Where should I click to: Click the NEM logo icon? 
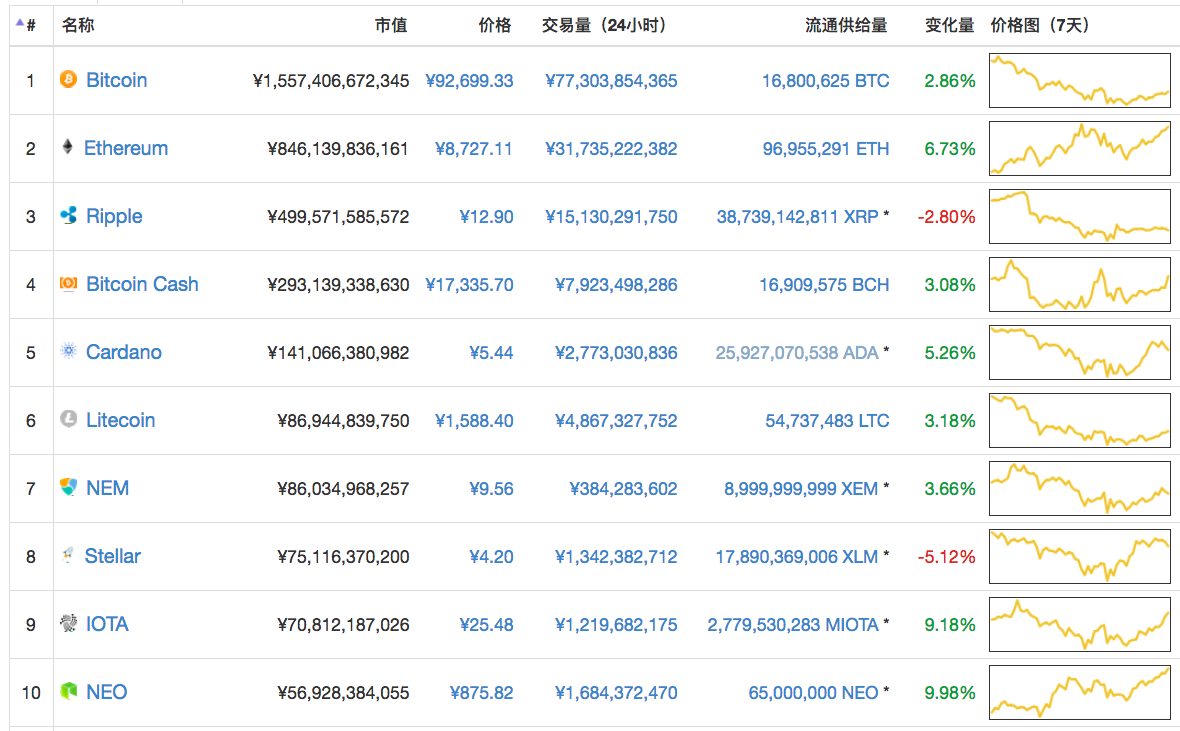click(x=68, y=488)
